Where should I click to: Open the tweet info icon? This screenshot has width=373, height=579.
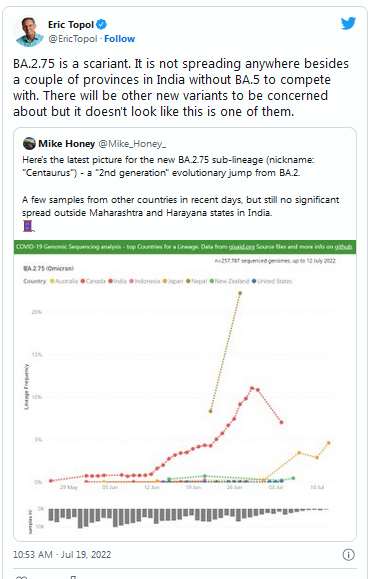pos(348,554)
